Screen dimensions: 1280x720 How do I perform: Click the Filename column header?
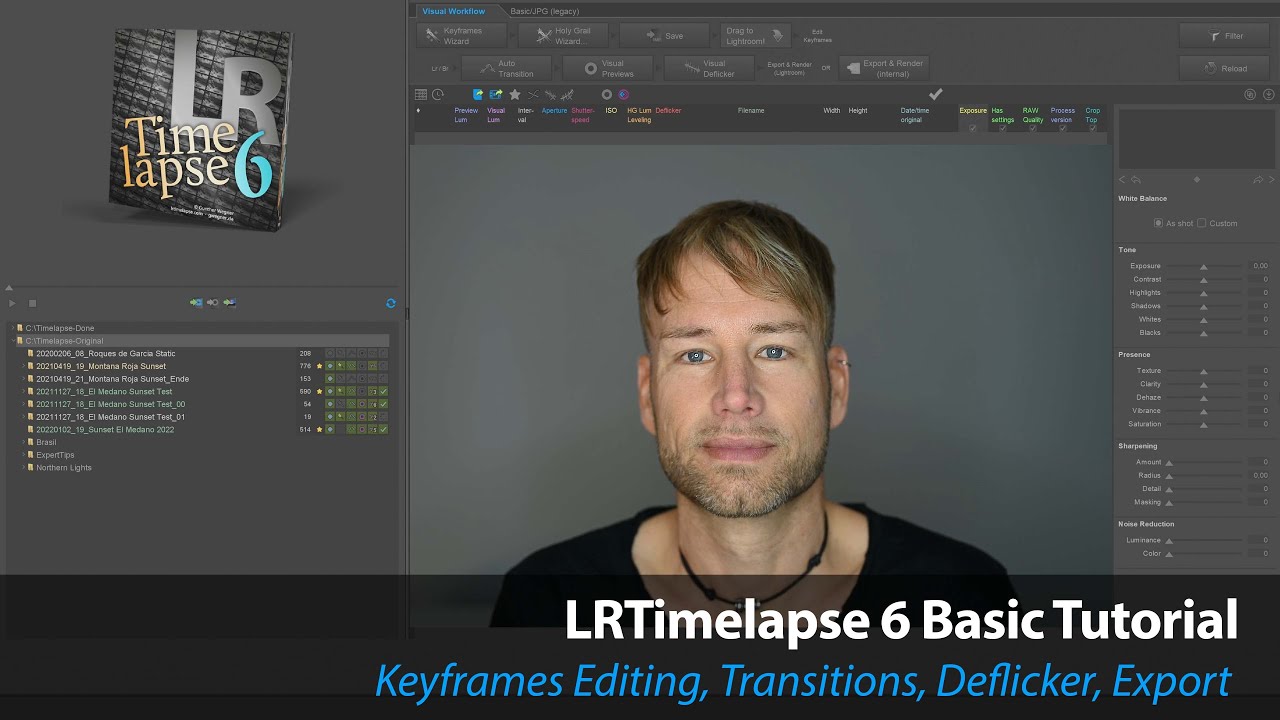coord(751,111)
